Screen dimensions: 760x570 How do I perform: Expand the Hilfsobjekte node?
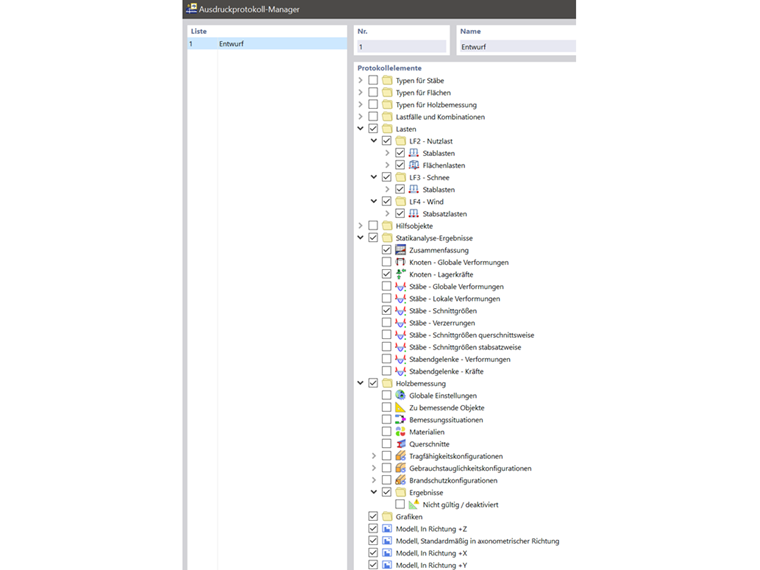pos(360,225)
